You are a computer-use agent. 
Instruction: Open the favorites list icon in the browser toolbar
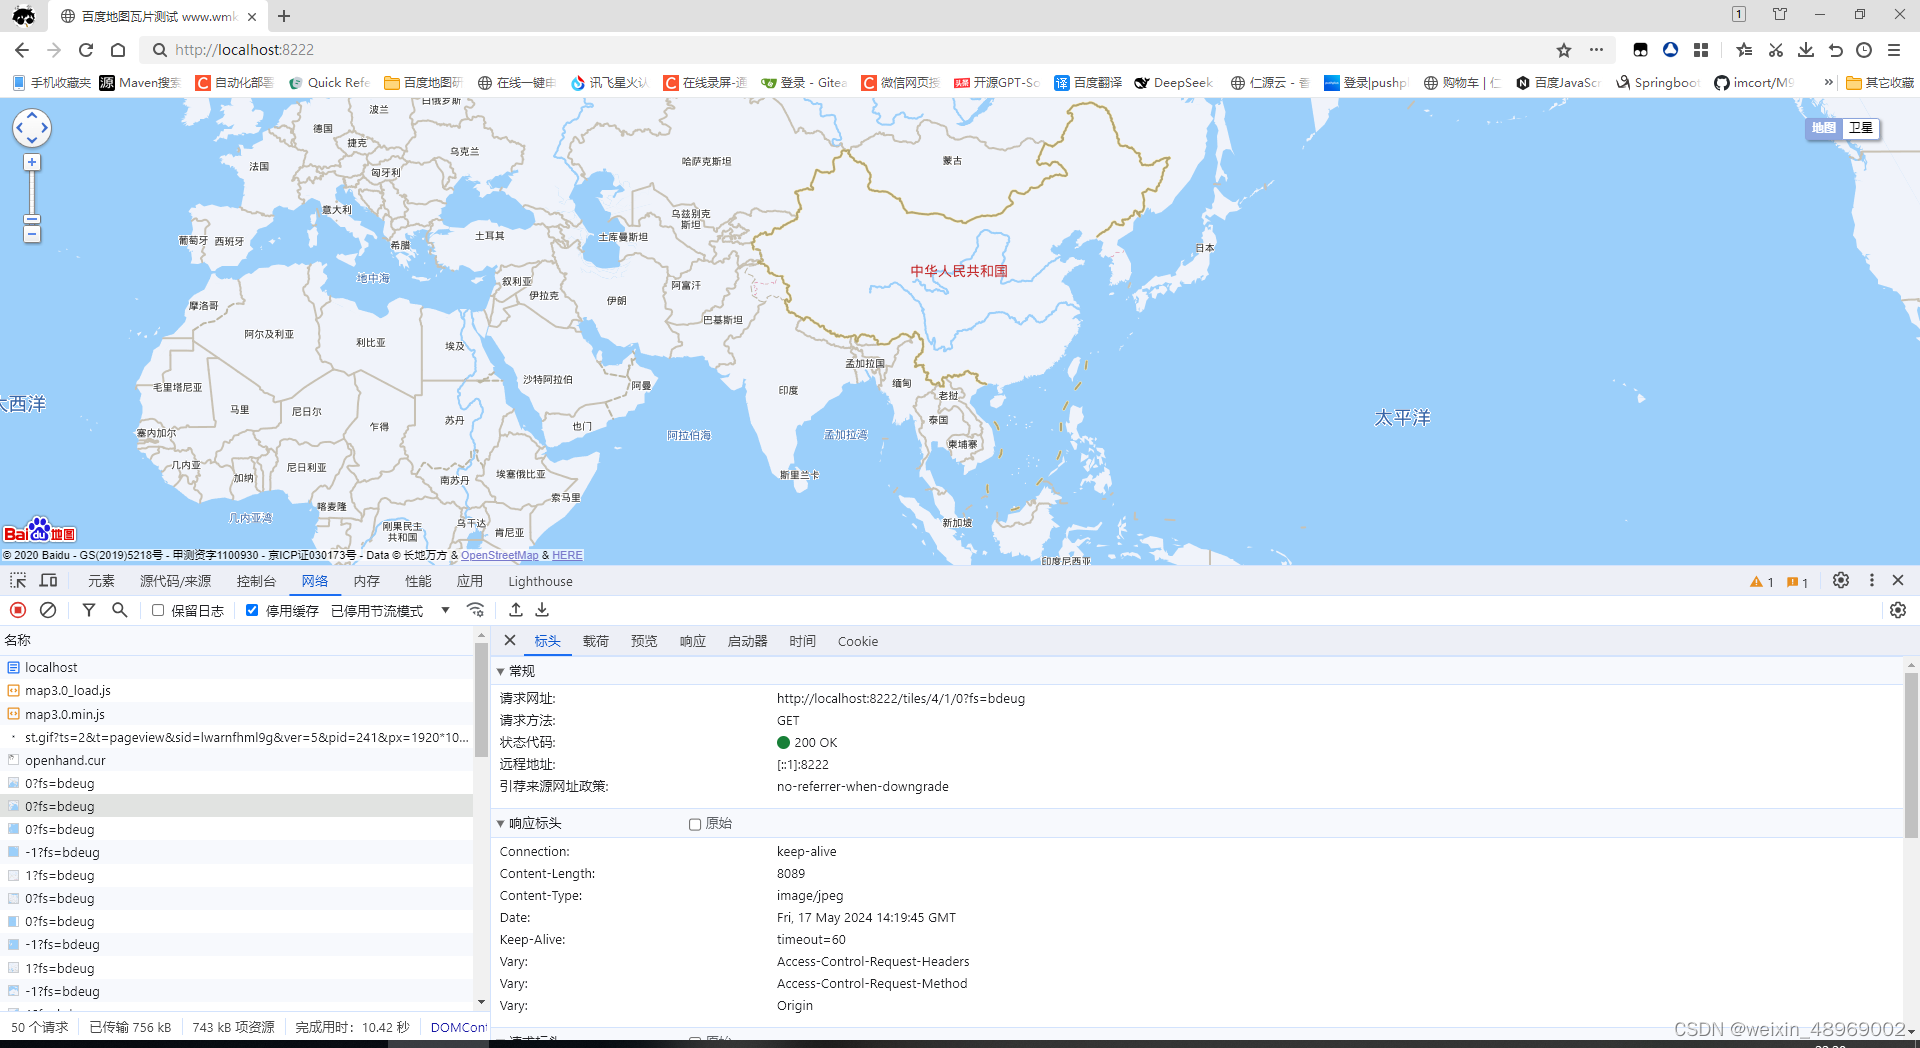pyautogui.click(x=1744, y=50)
